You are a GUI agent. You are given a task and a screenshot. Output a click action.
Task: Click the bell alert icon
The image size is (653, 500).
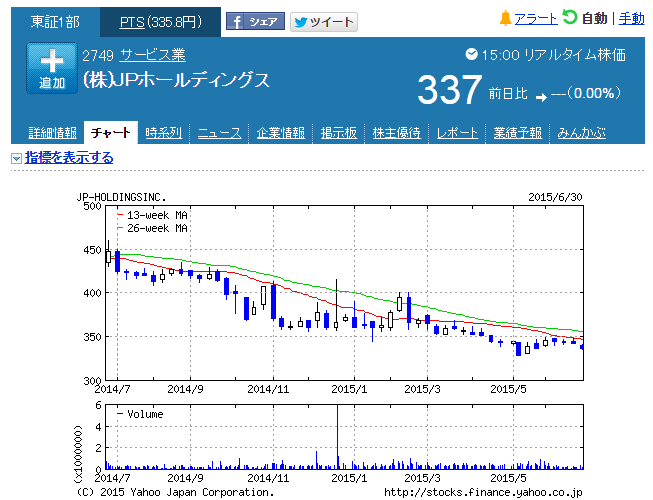(505, 18)
